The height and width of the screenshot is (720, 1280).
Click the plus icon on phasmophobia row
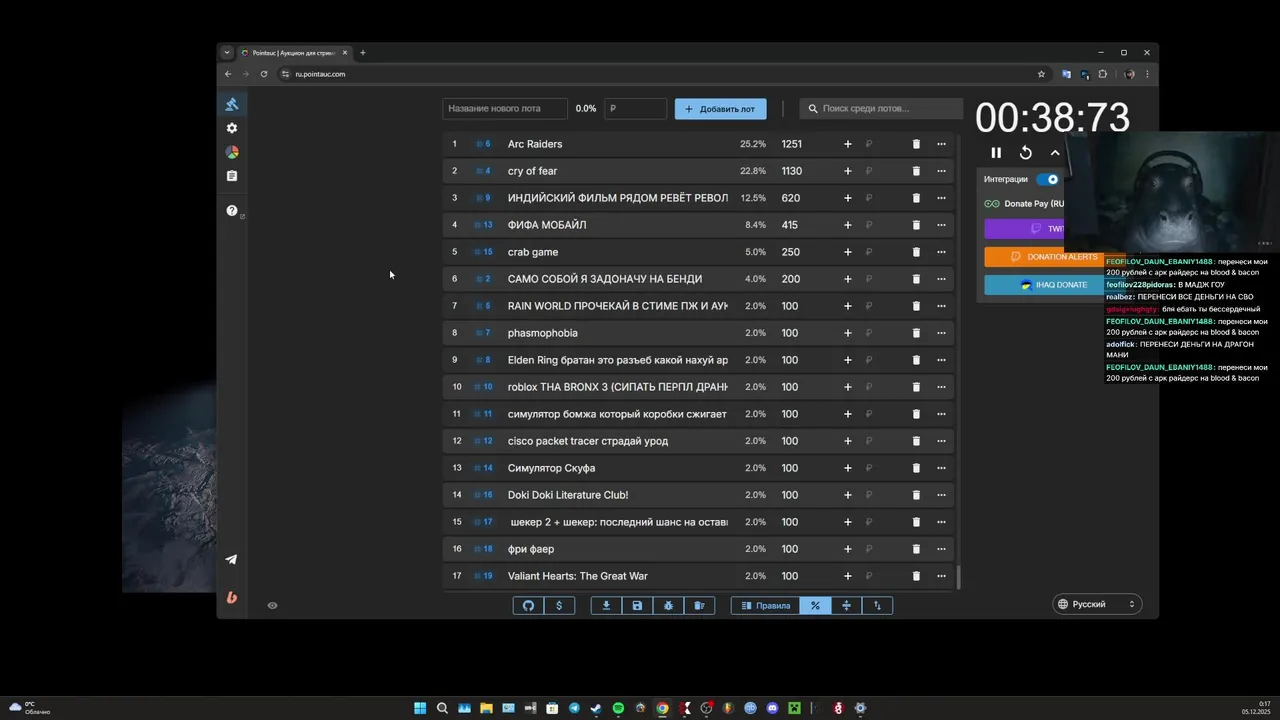pos(848,333)
